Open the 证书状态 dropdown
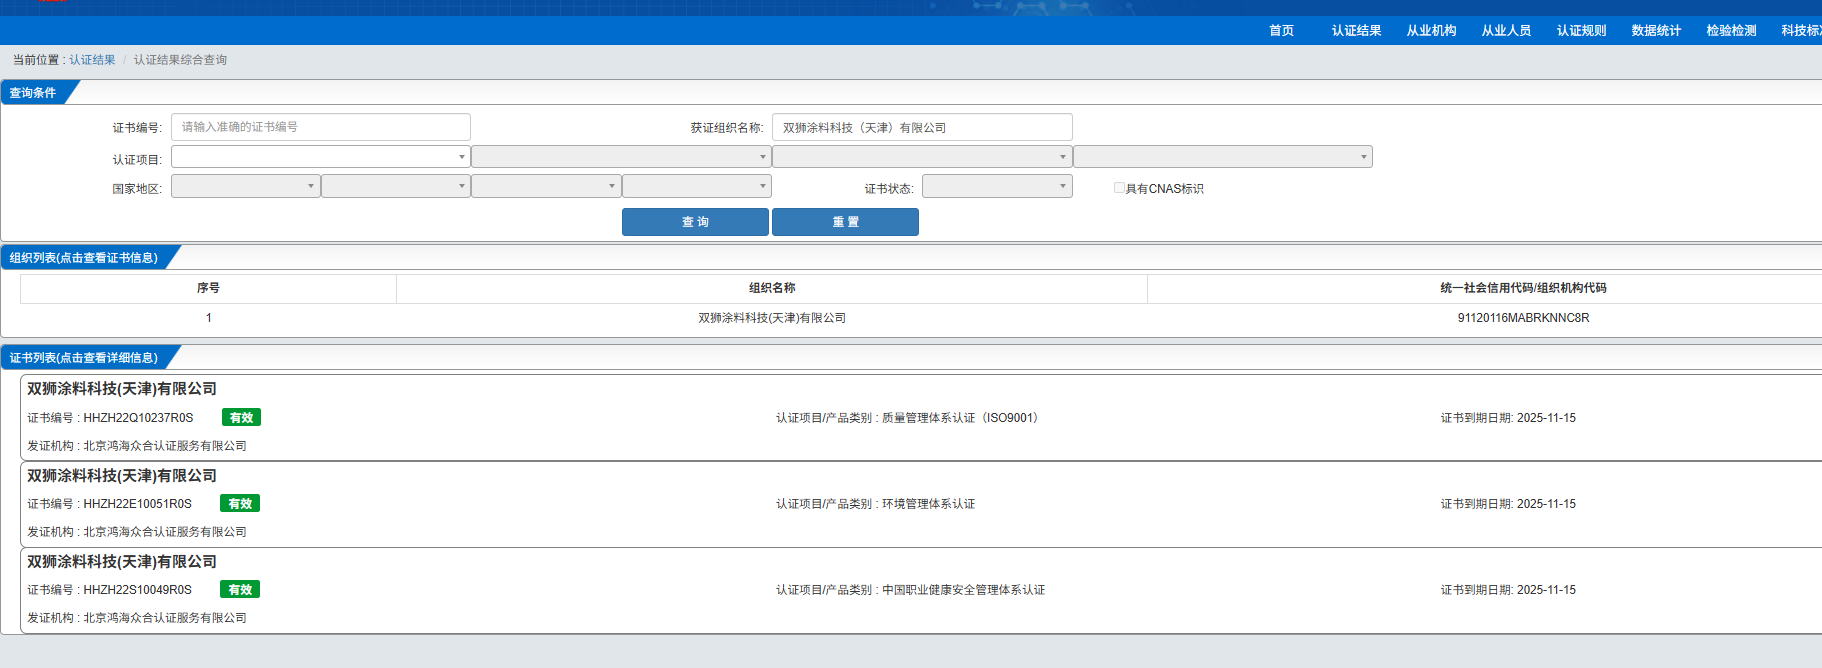This screenshot has height=668, width=1822. click(x=997, y=186)
